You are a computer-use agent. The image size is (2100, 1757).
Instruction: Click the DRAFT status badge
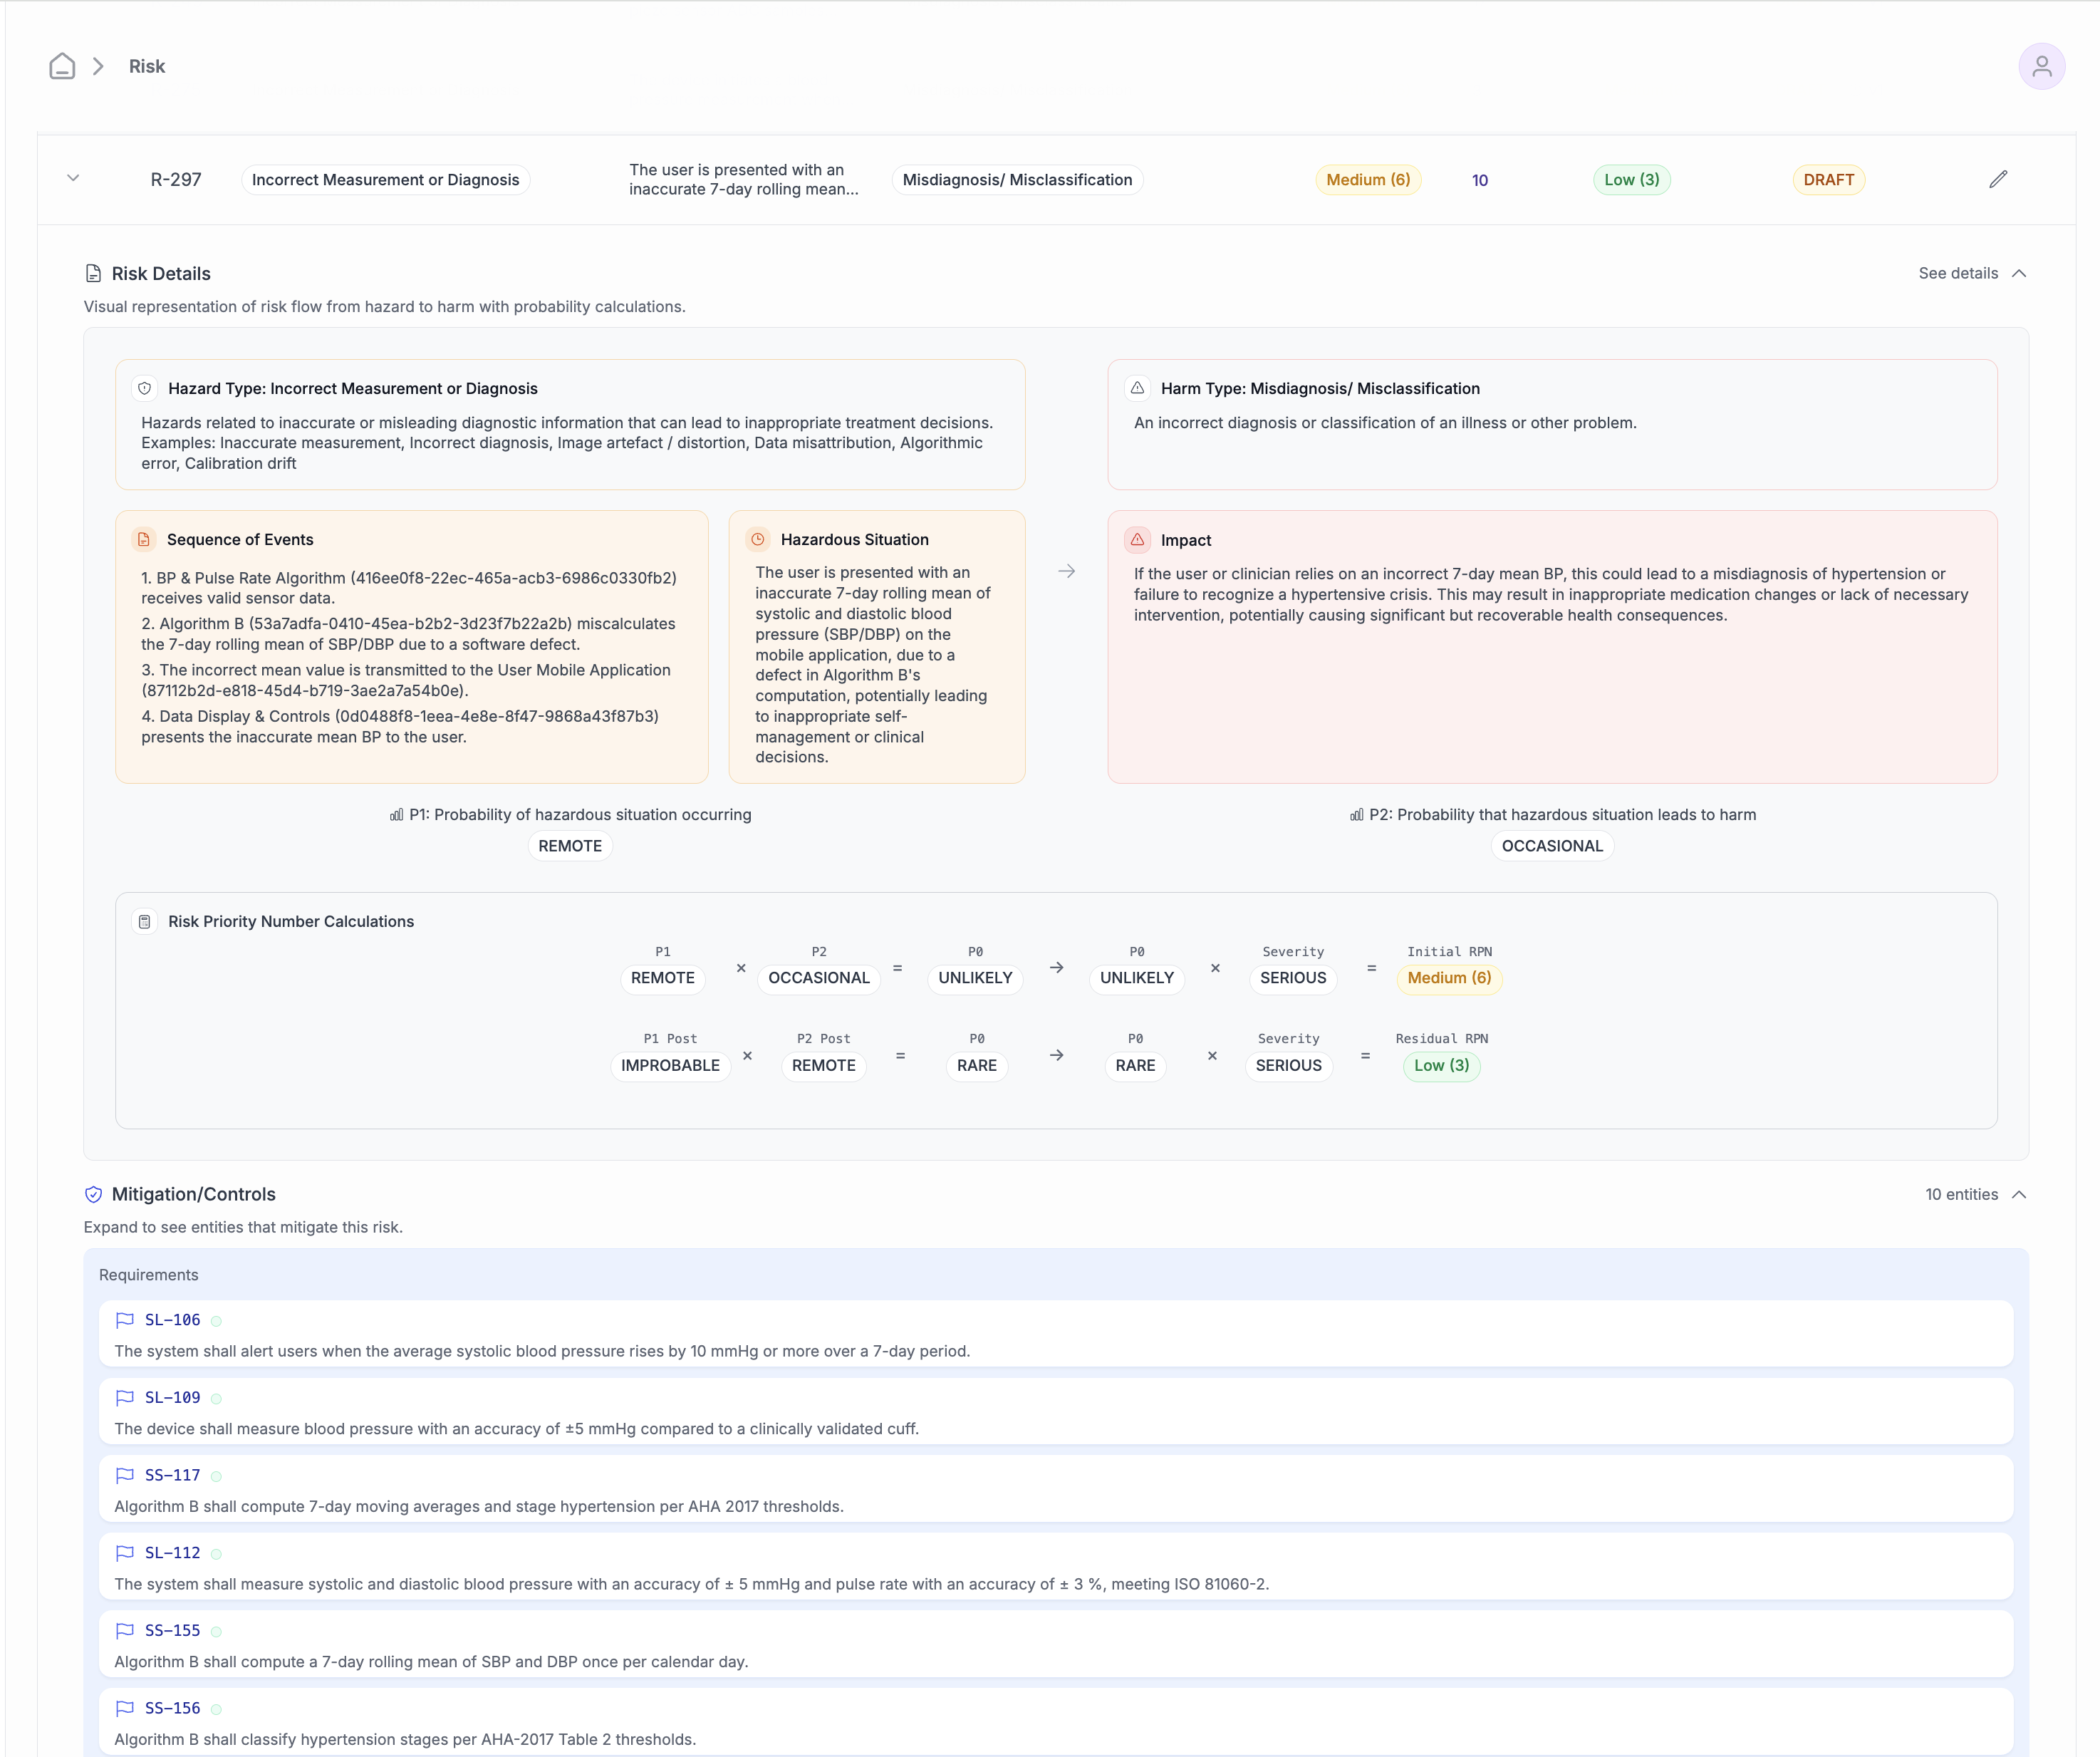[1828, 180]
